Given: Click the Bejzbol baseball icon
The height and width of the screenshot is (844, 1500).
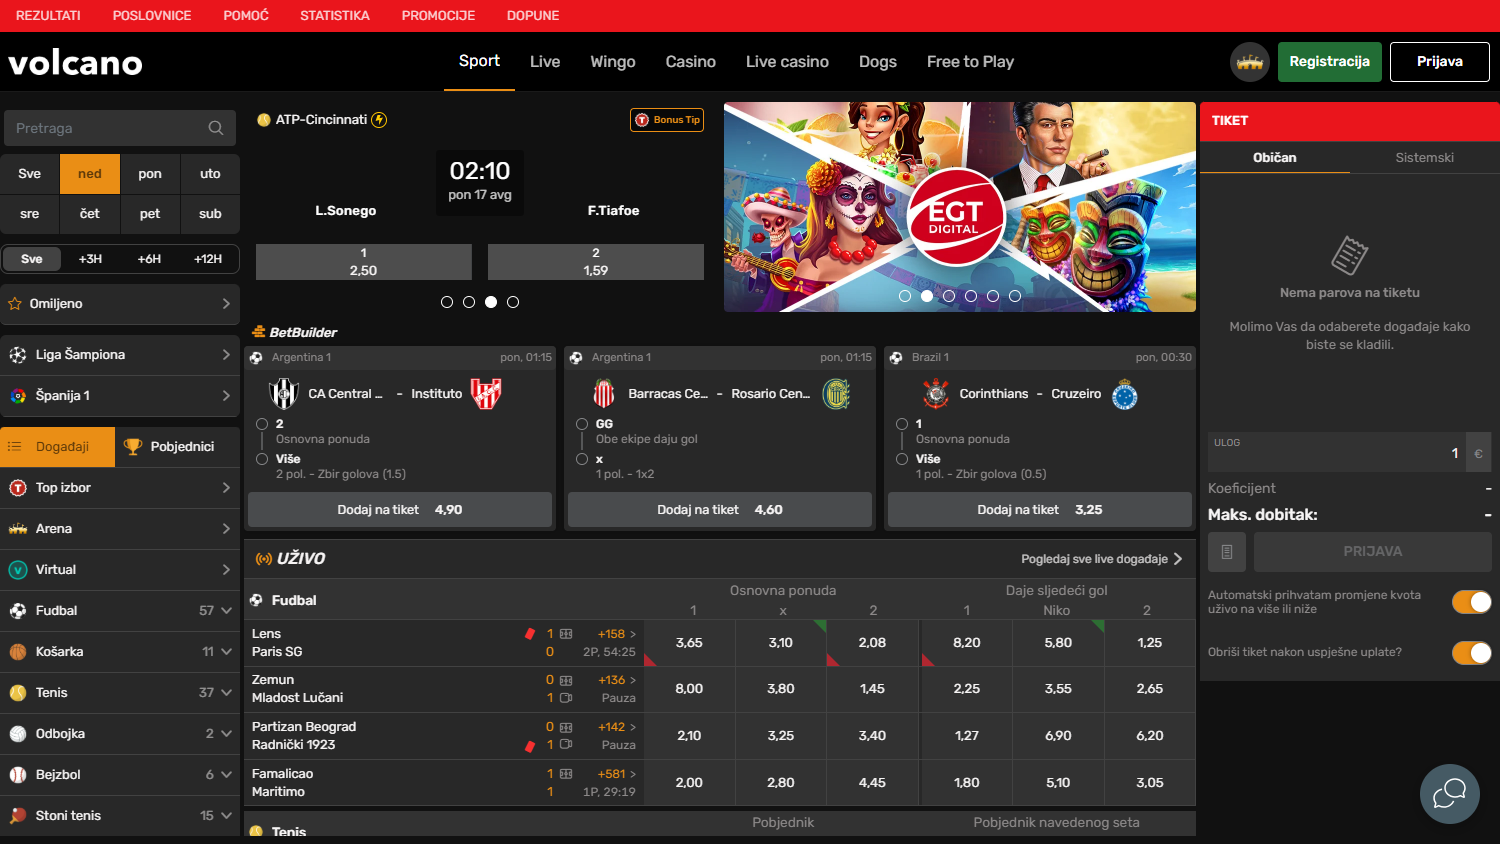Looking at the screenshot, I should [18, 775].
